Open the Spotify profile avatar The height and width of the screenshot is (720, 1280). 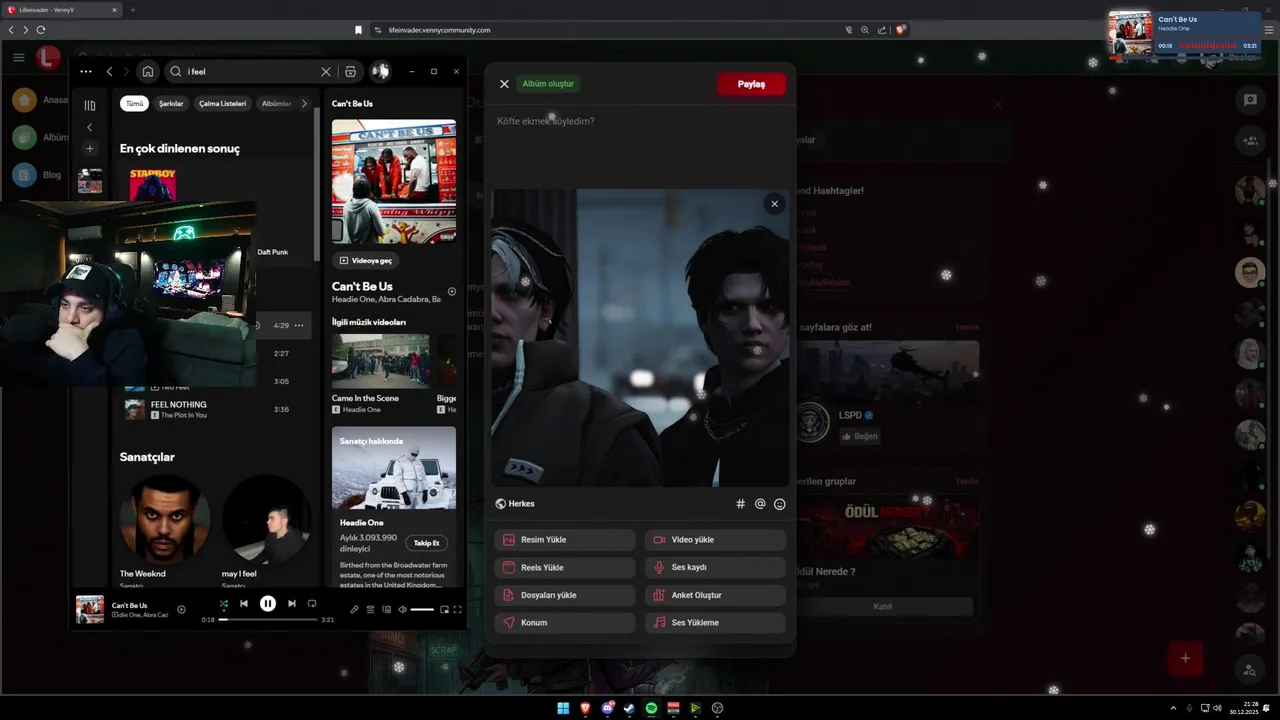coord(380,72)
